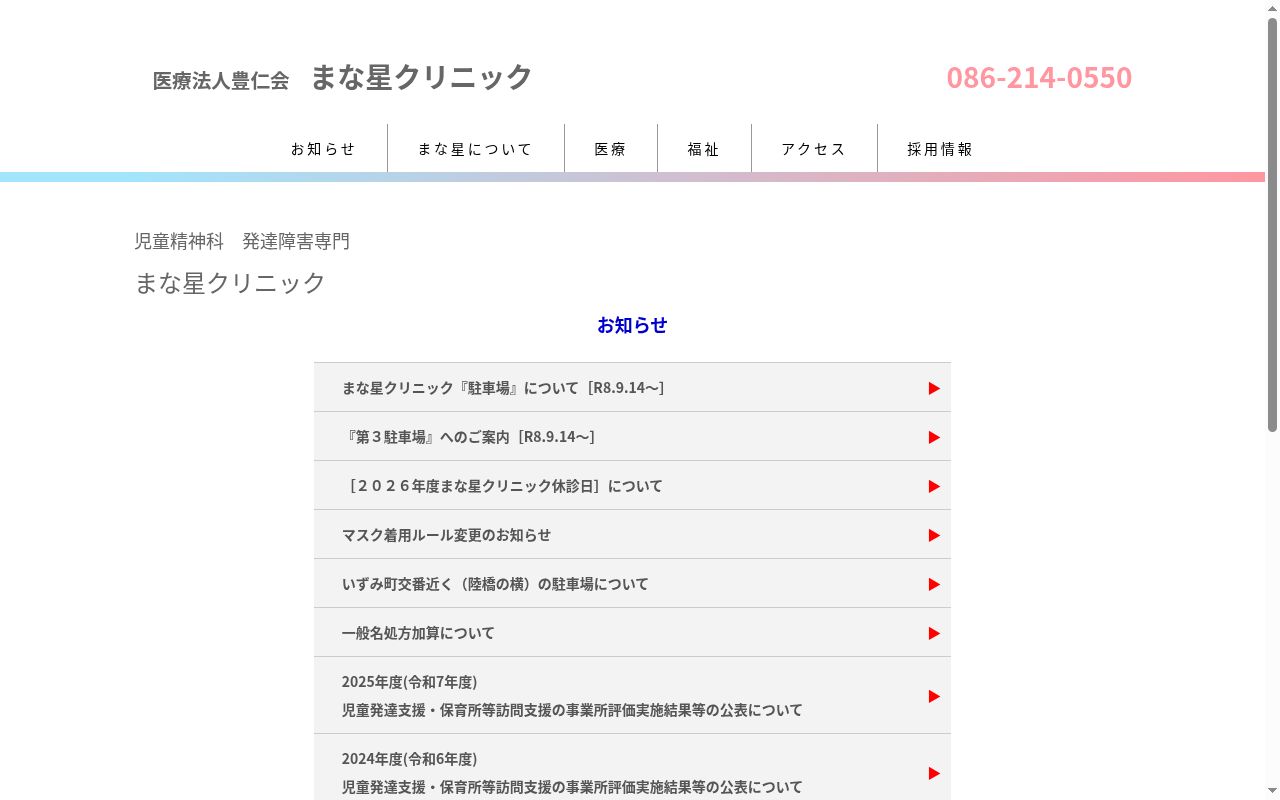1280x800 pixels.
Task: Open ２０２６年度まな星クリニック休診日 notice
Action: point(632,486)
